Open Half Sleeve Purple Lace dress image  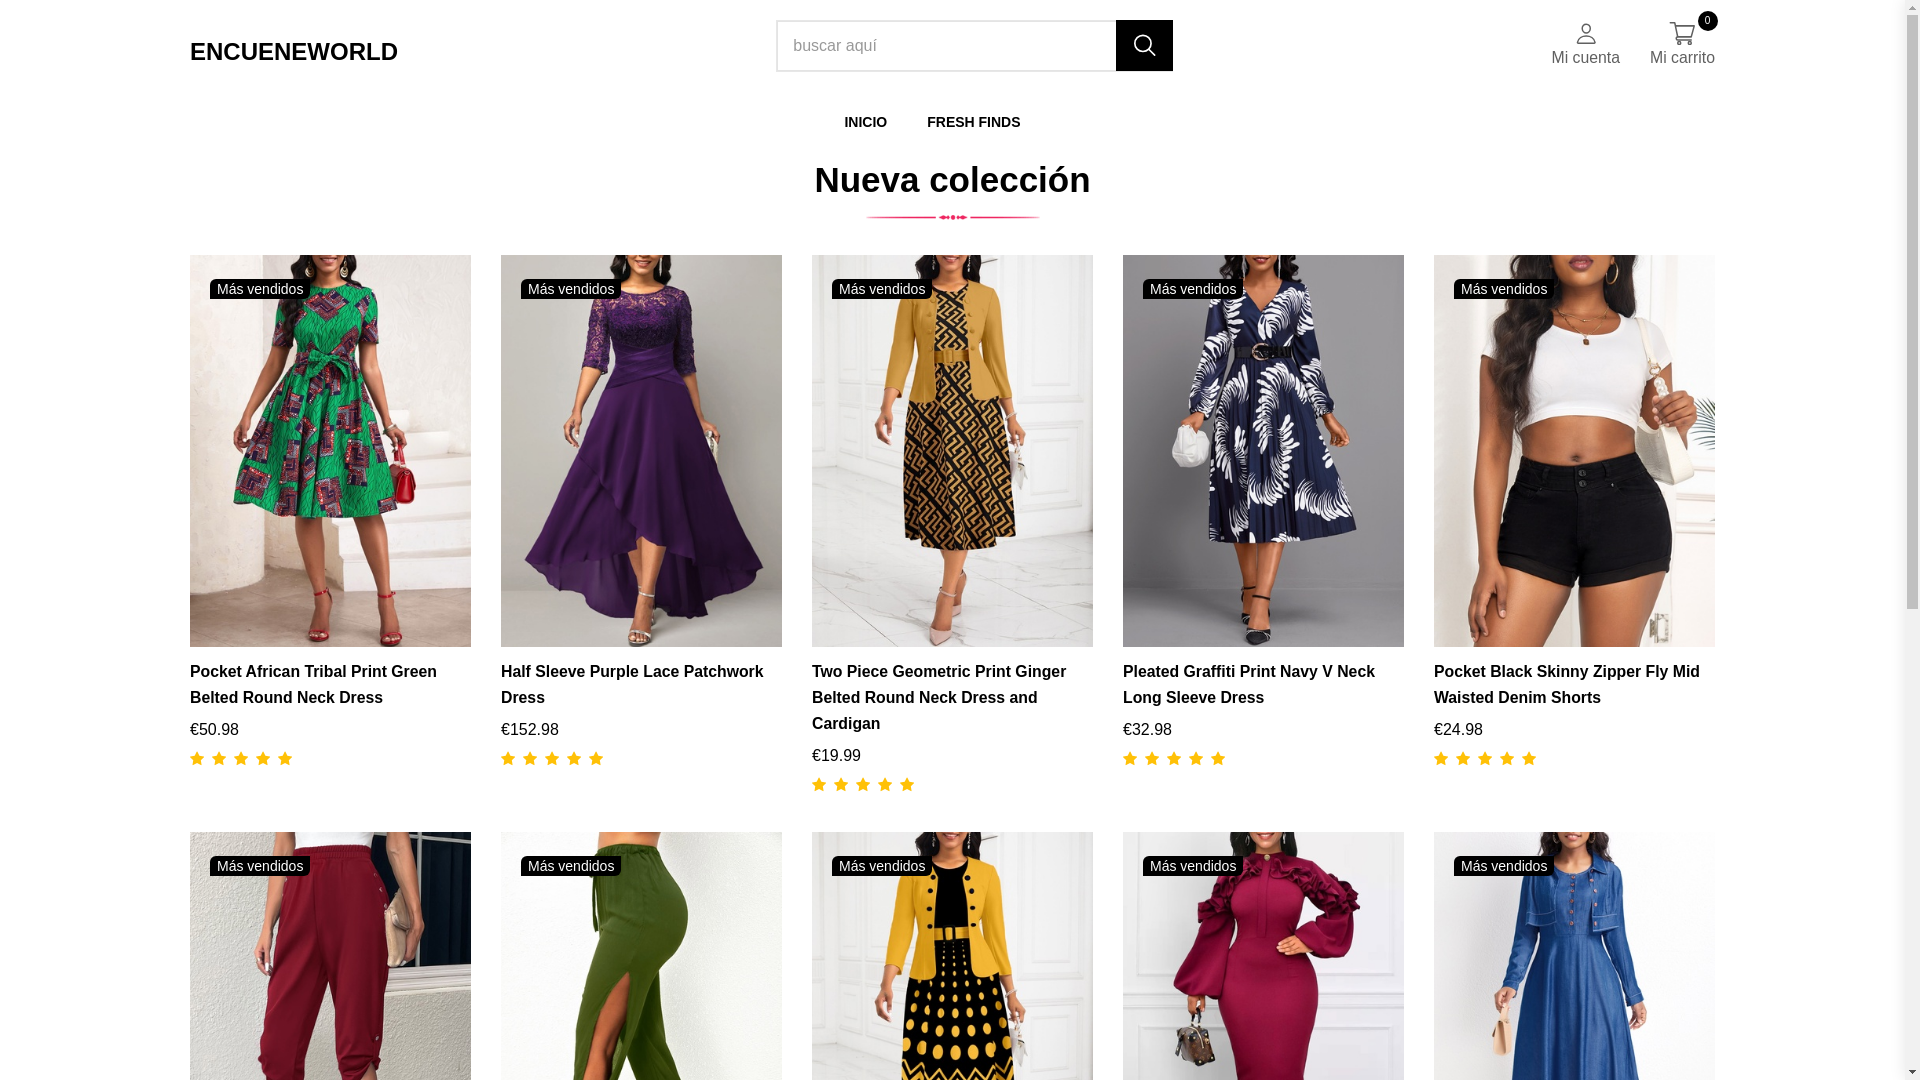click(641, 451)
